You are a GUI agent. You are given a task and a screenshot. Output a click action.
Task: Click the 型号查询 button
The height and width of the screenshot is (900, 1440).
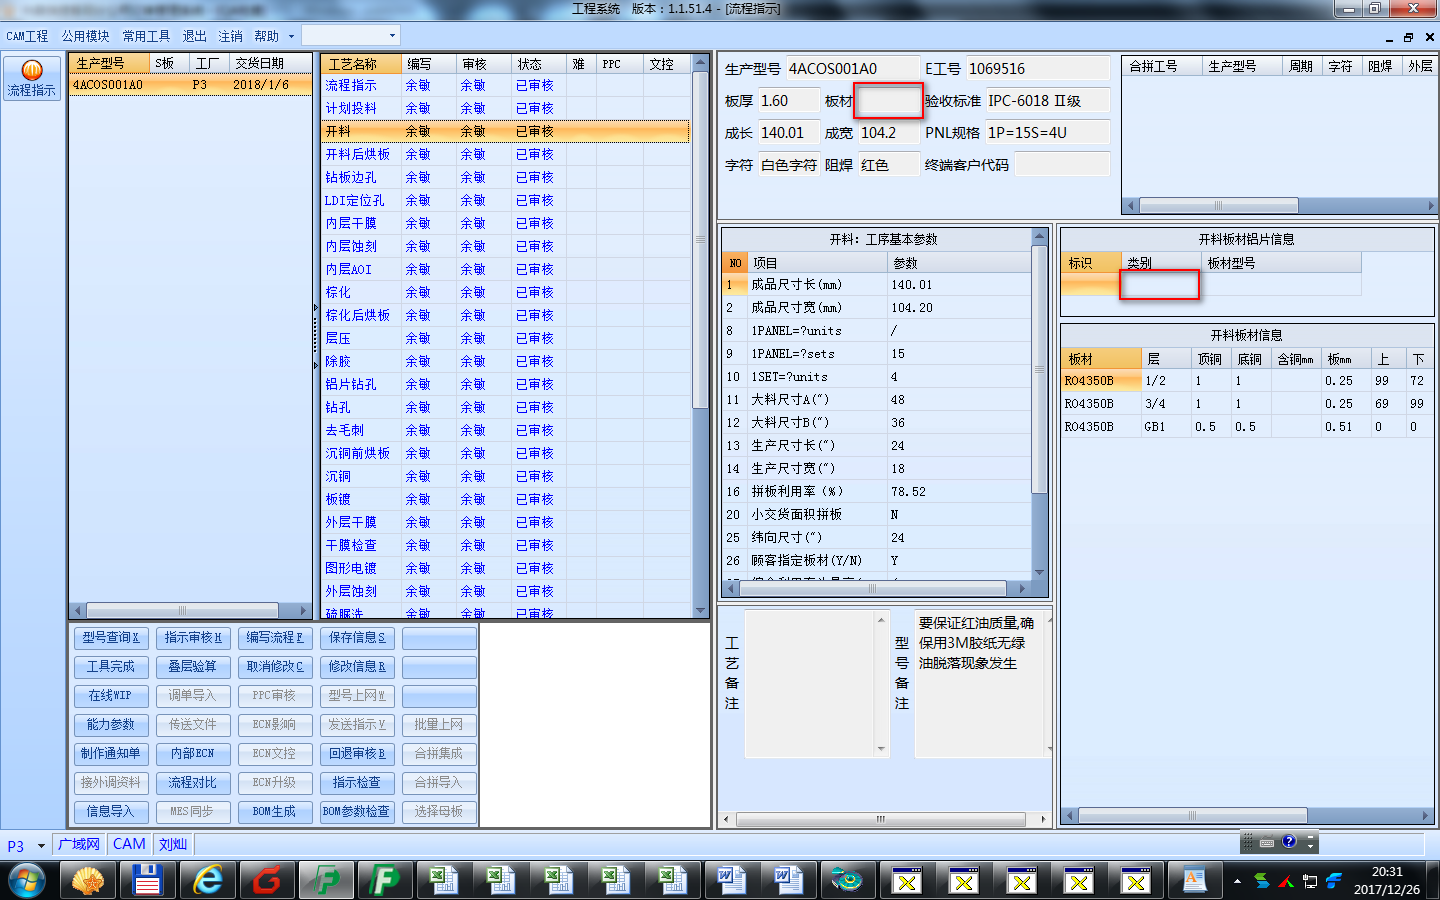[111, 637]
